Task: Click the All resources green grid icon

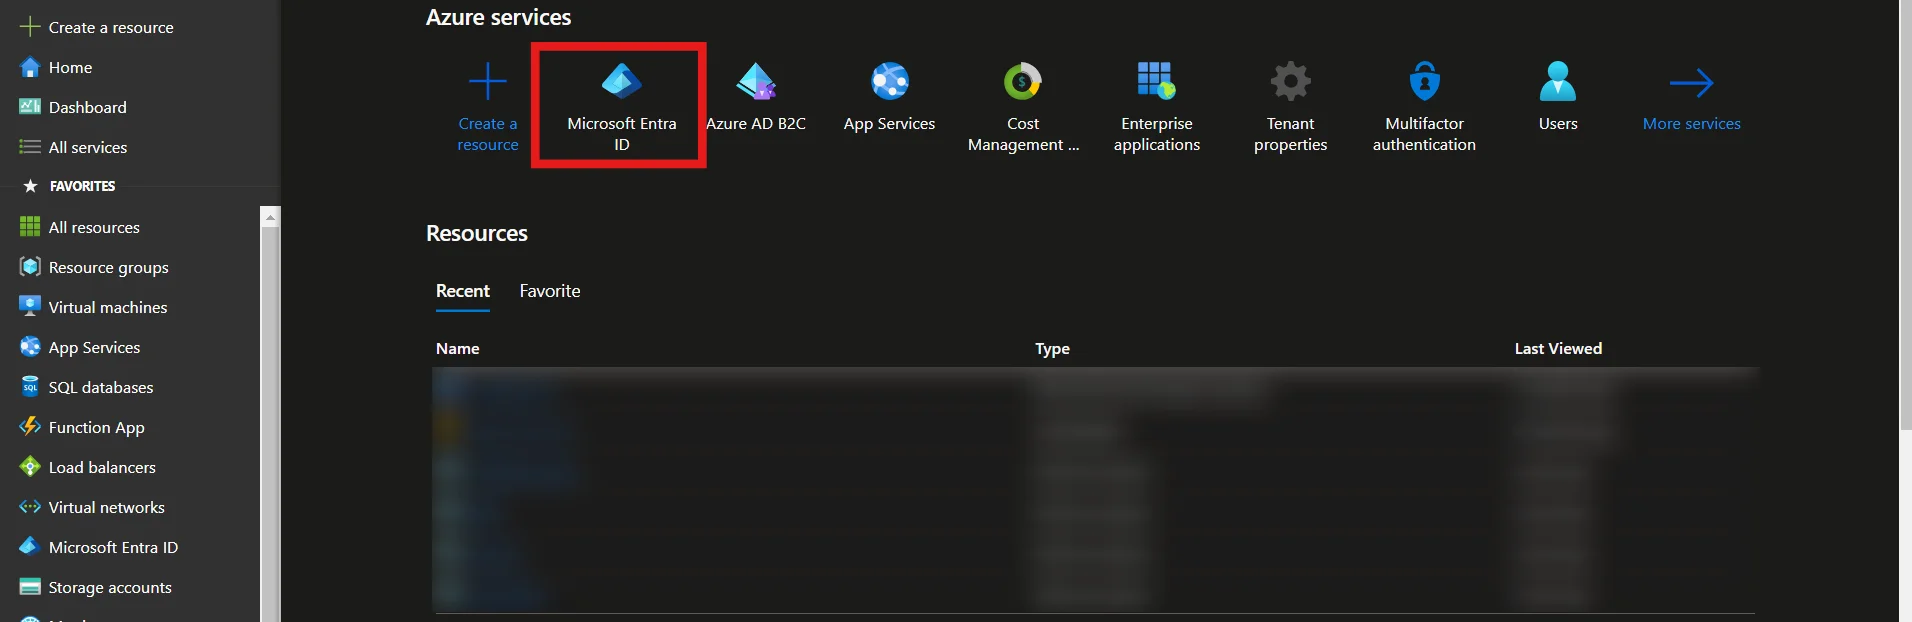Action: tap(30, 227)
